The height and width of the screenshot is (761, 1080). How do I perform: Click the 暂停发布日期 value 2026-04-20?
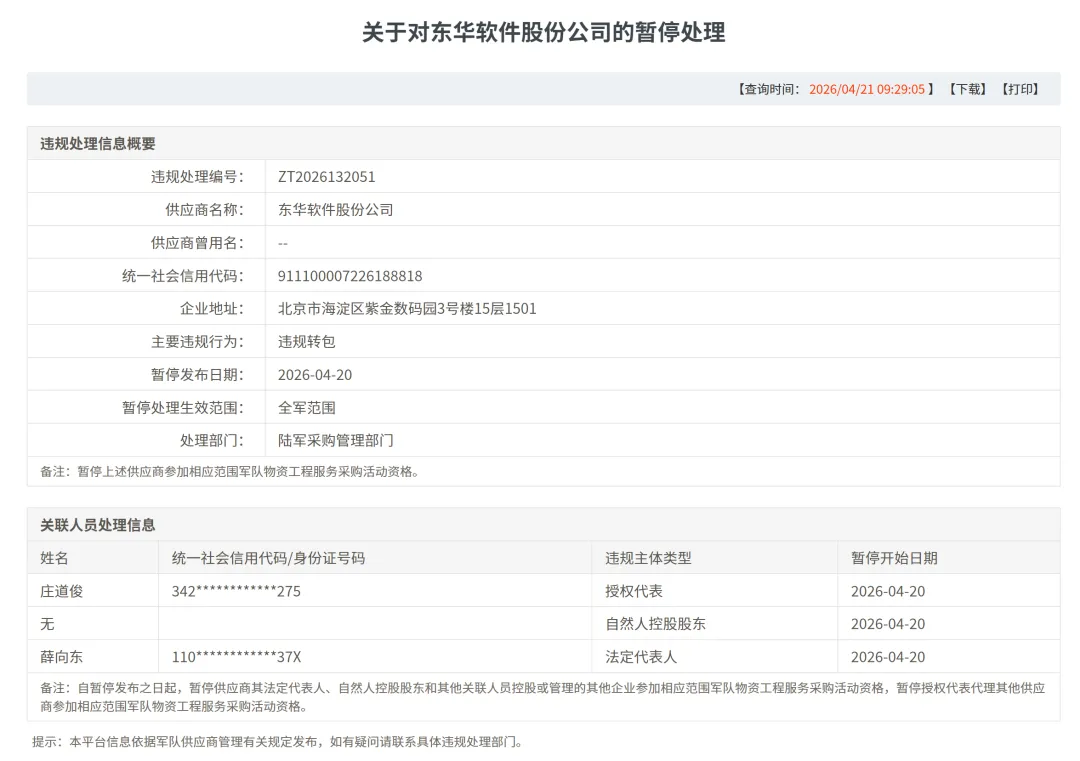pos(315,375)
